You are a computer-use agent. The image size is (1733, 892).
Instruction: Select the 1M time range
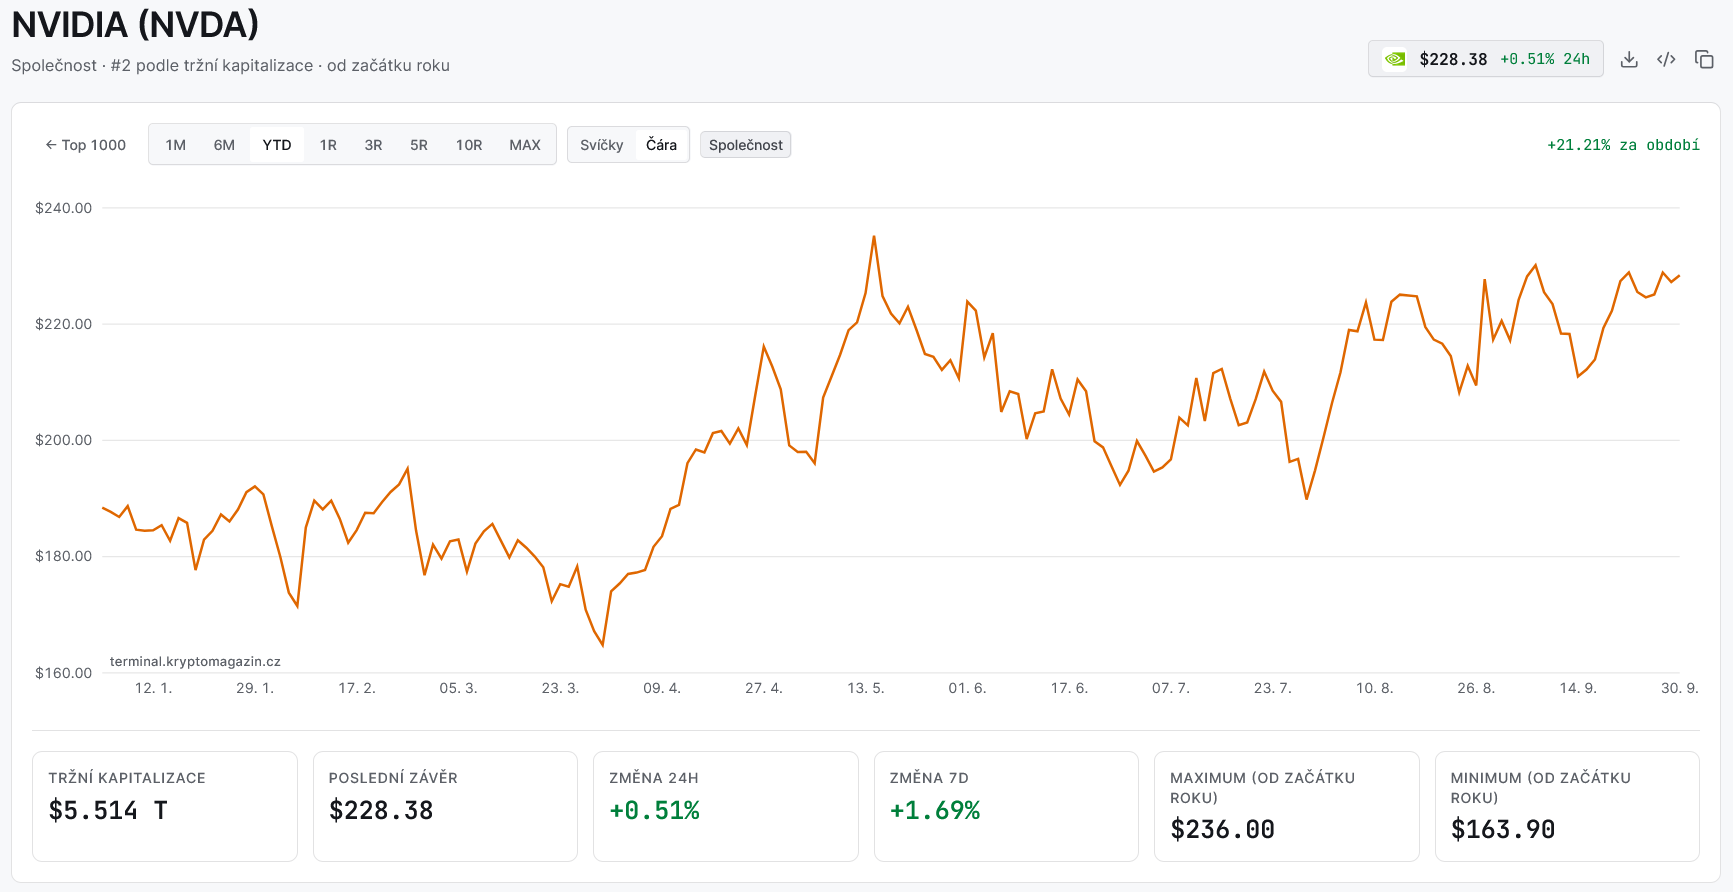click(176, 145)
